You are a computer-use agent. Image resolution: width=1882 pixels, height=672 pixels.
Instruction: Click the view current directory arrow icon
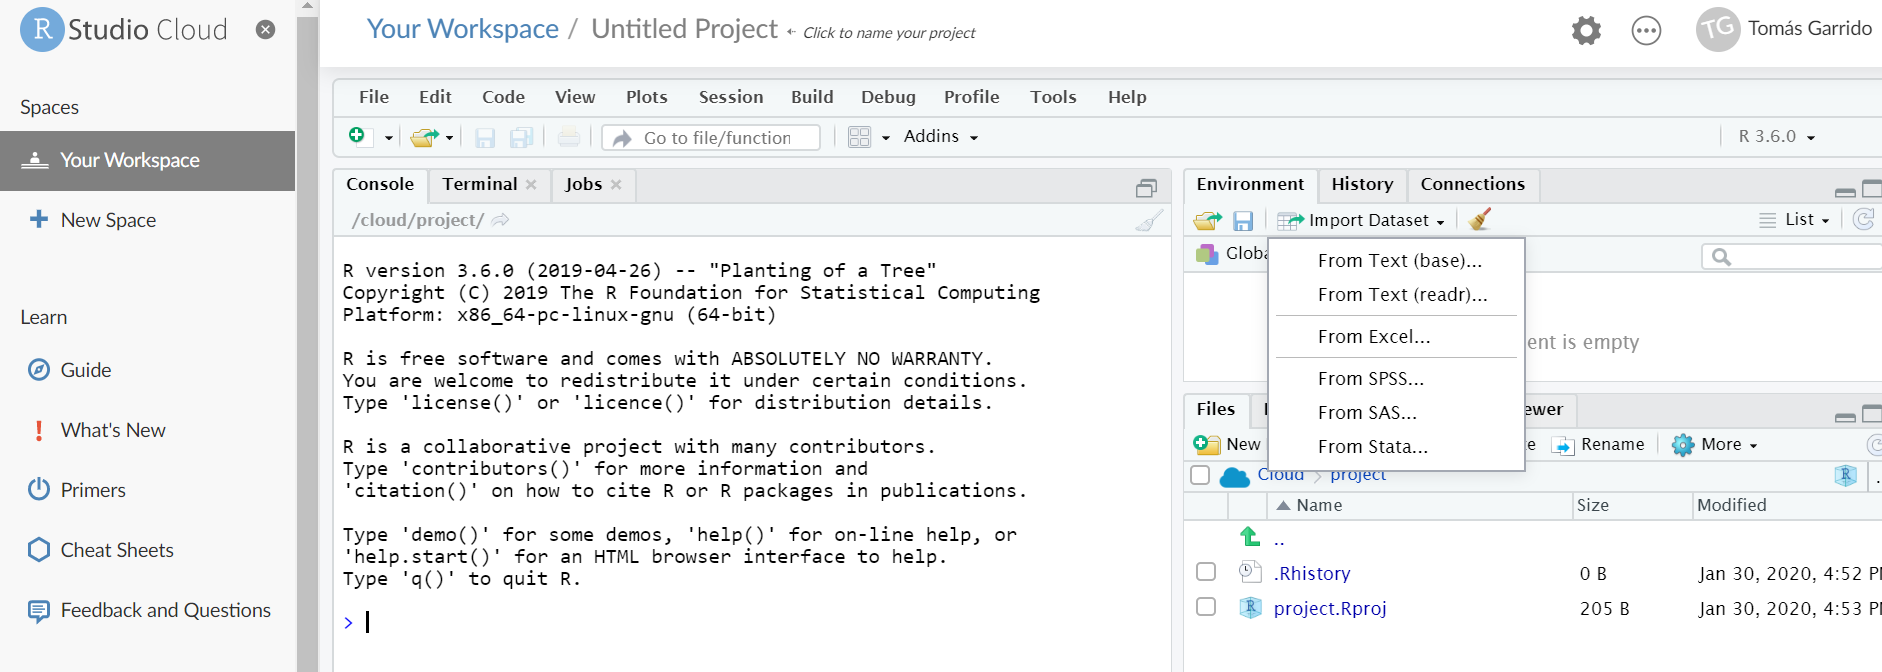501,220
